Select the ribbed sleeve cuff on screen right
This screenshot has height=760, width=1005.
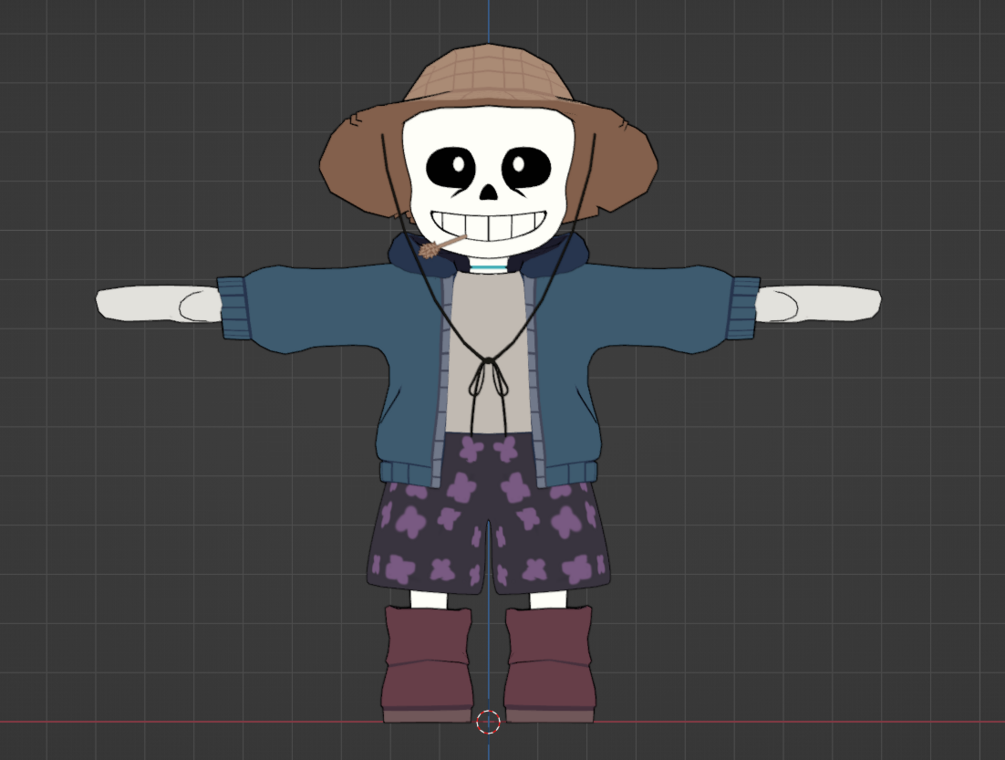(x=743, y=307)
